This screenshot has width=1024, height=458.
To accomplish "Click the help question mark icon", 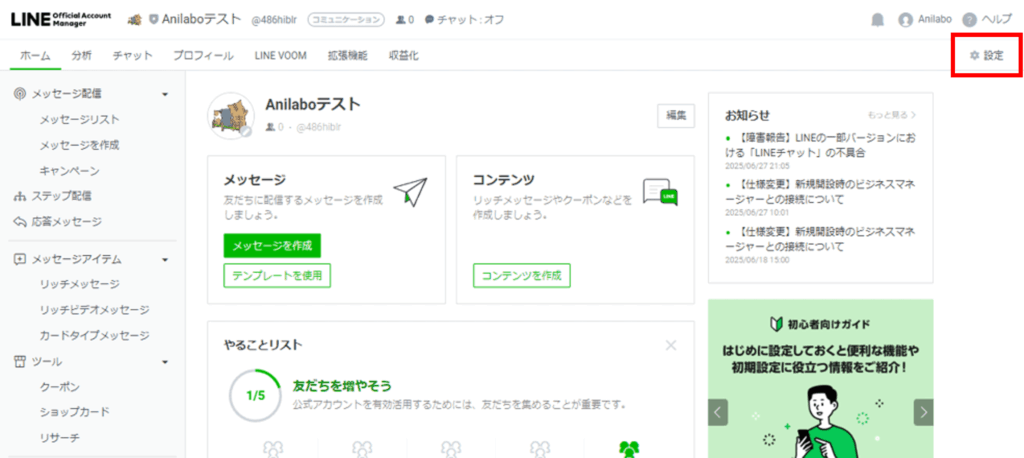I will (x=968, y=19).
